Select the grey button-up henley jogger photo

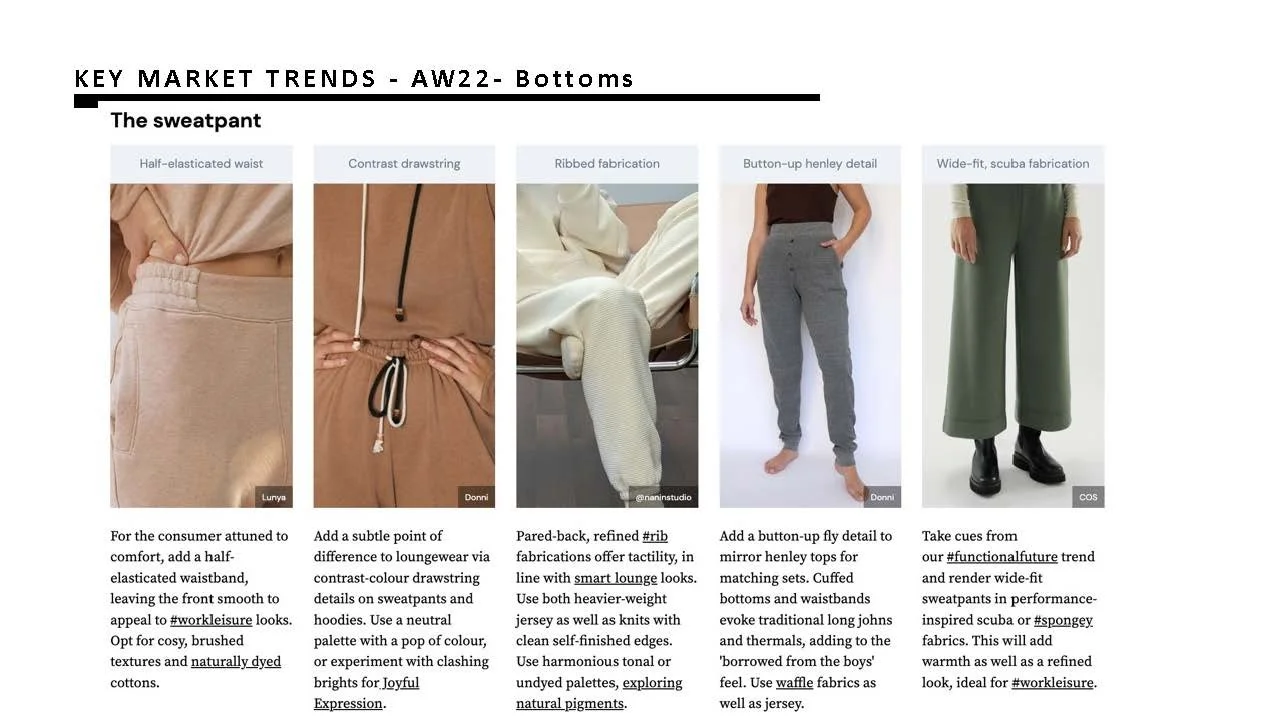pyautogui.click(x=810, y=345)
